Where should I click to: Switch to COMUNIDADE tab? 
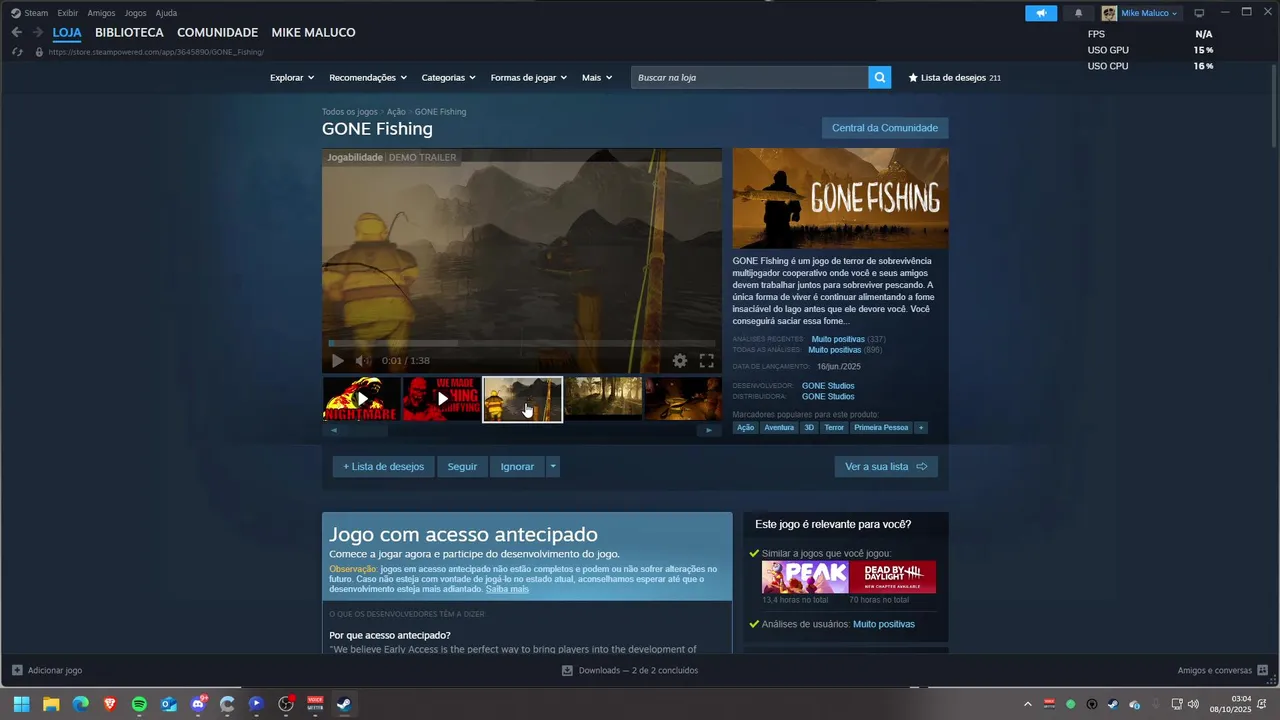tap(217, 33)
